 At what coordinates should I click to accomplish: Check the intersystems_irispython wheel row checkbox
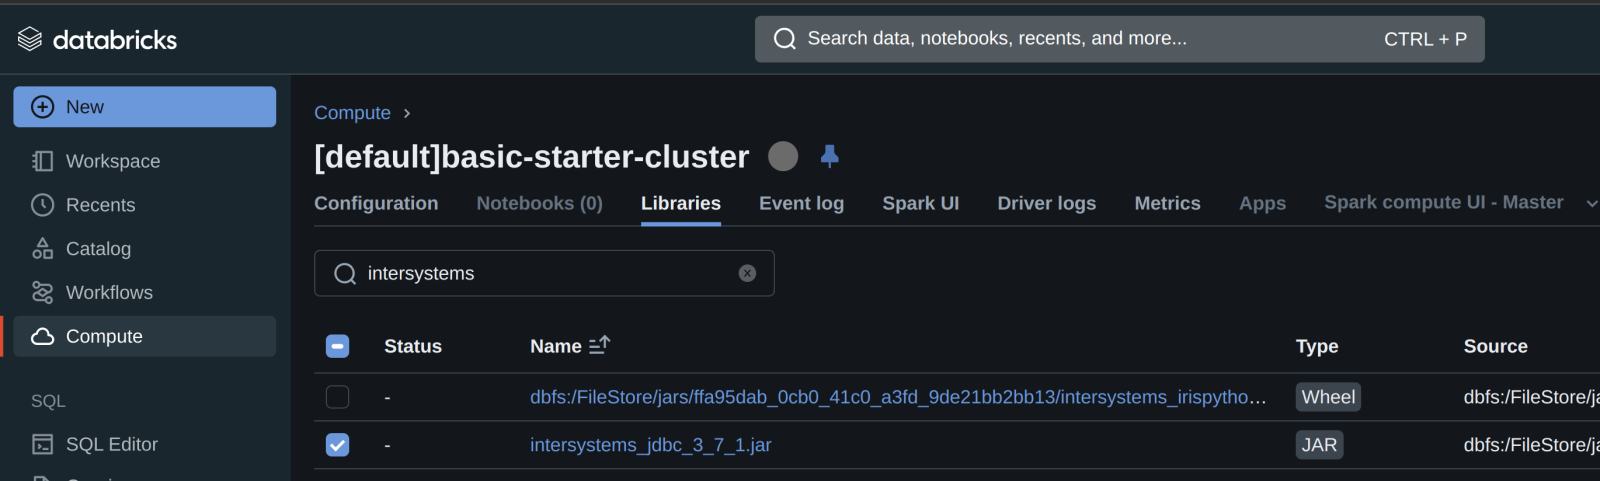point(338,397)
